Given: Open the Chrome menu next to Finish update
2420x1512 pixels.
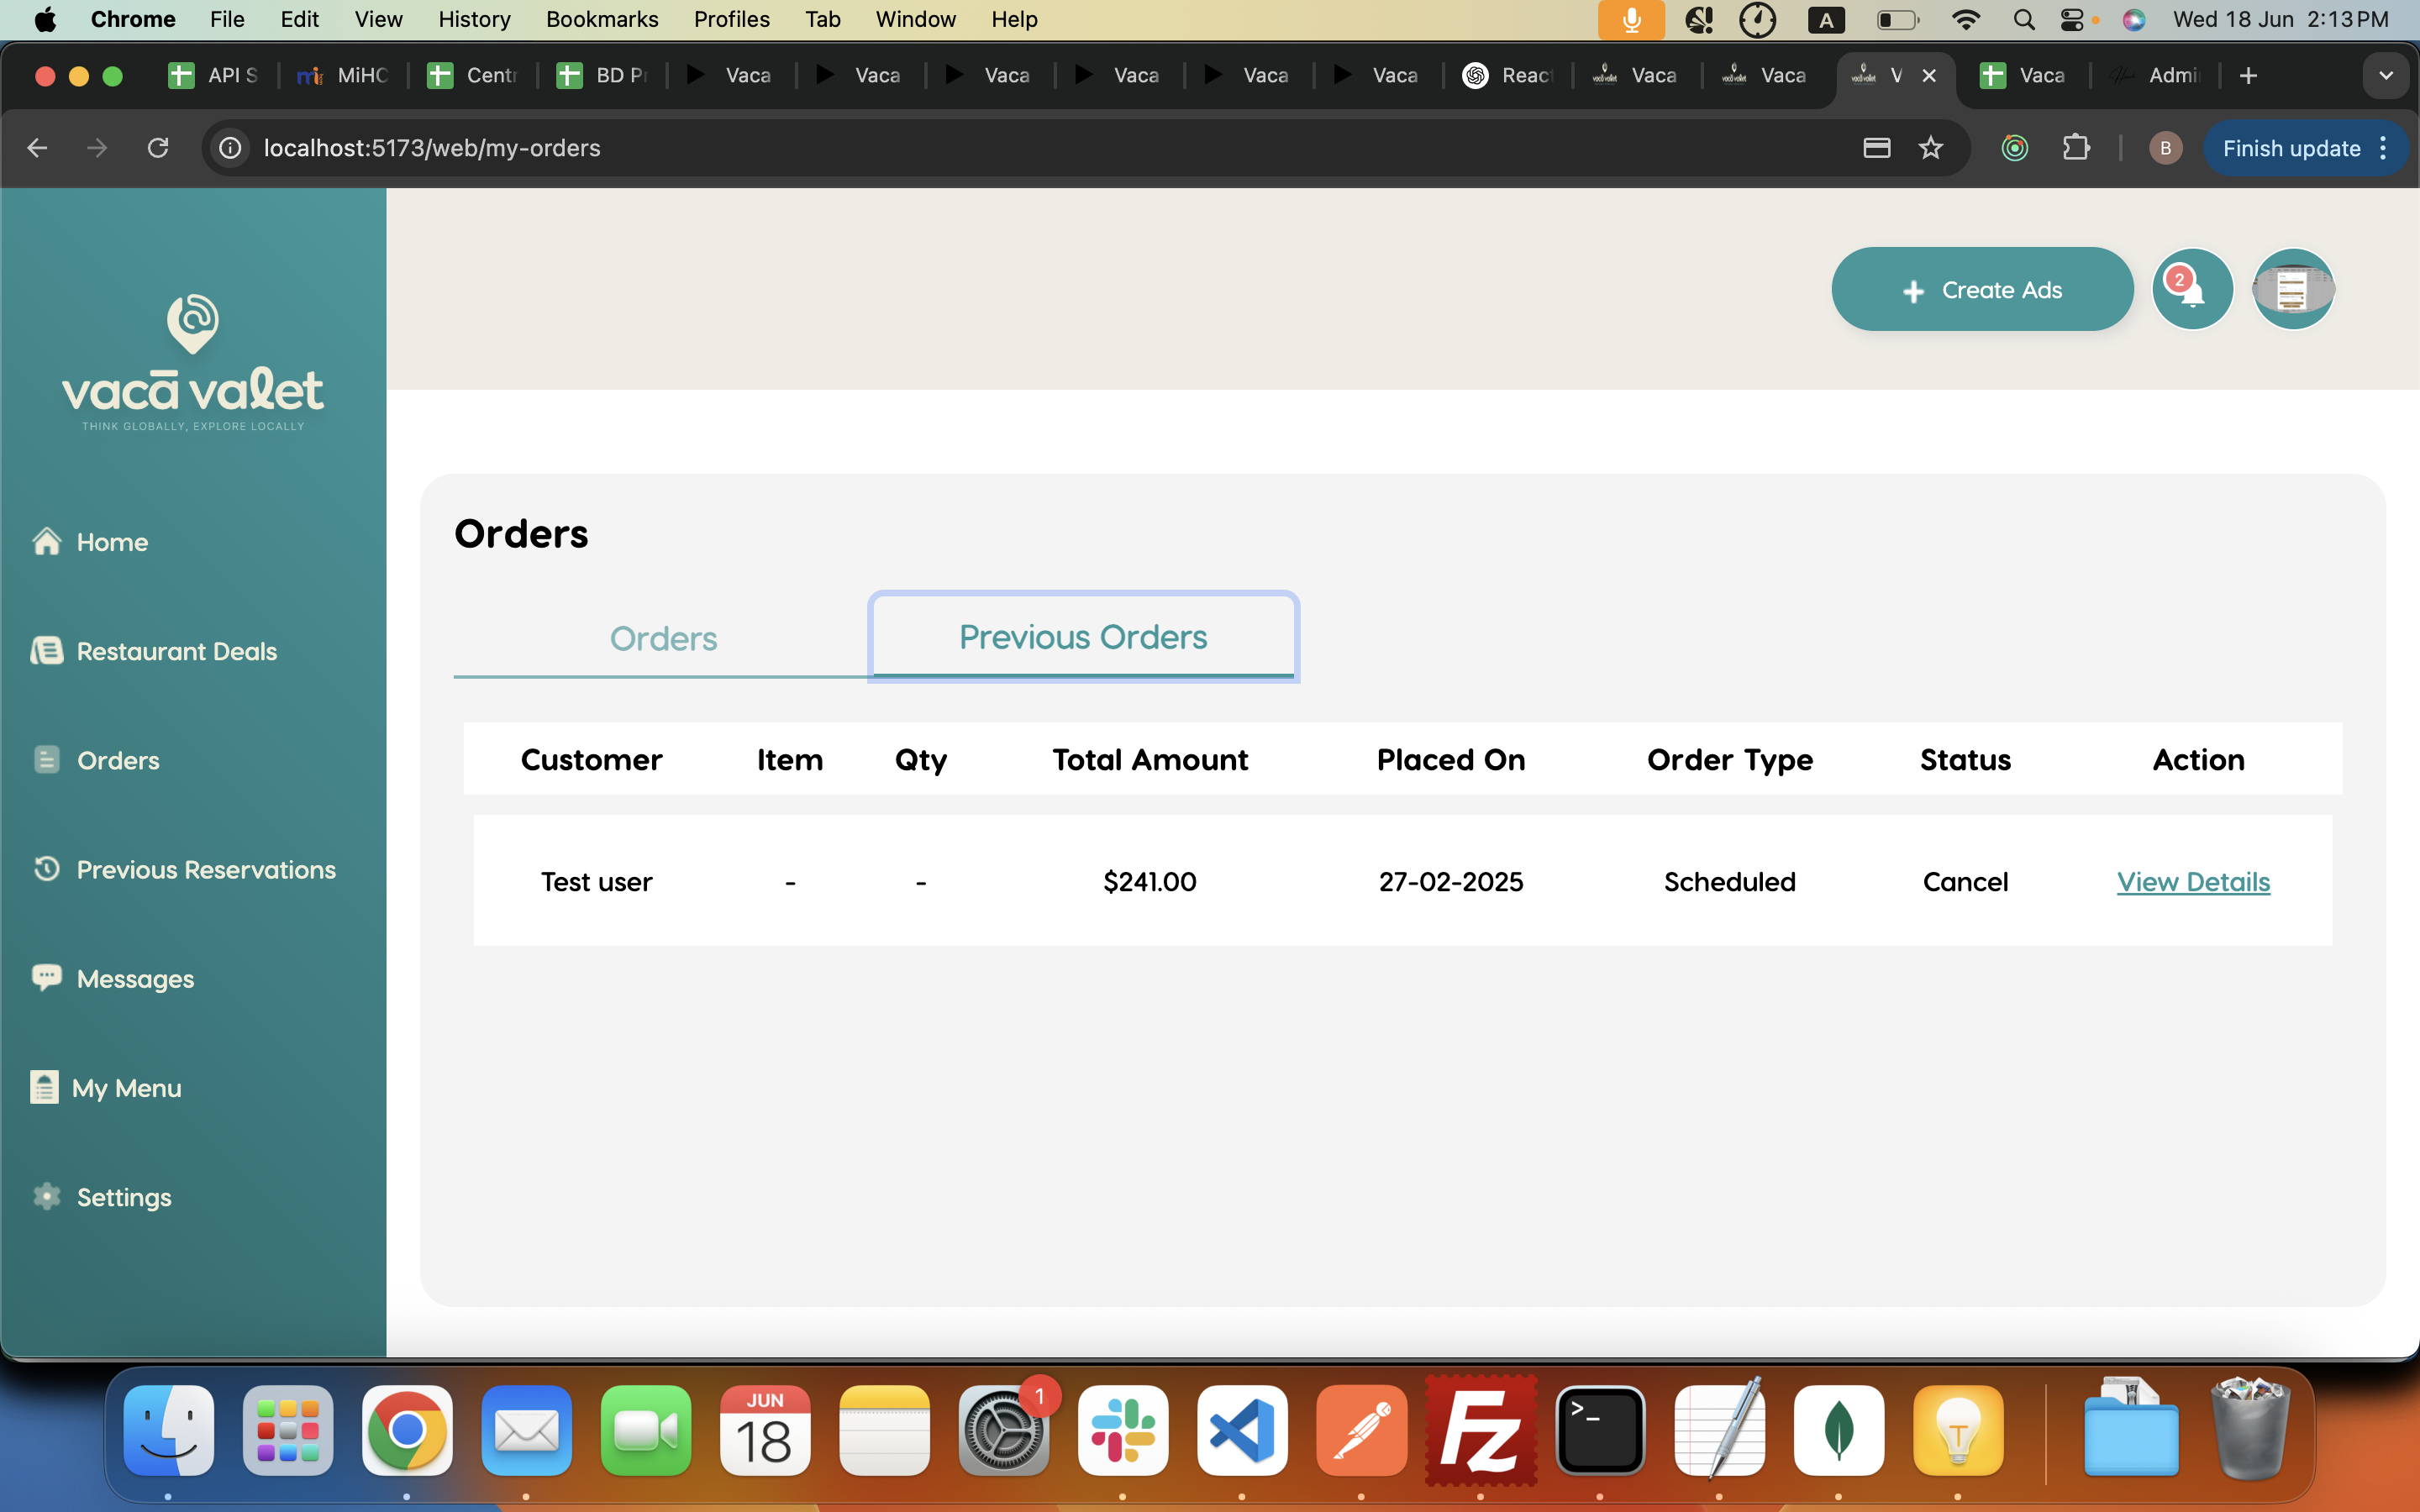Looking at the screenshot, I should pyautogui.click(x=2384, y=149).
